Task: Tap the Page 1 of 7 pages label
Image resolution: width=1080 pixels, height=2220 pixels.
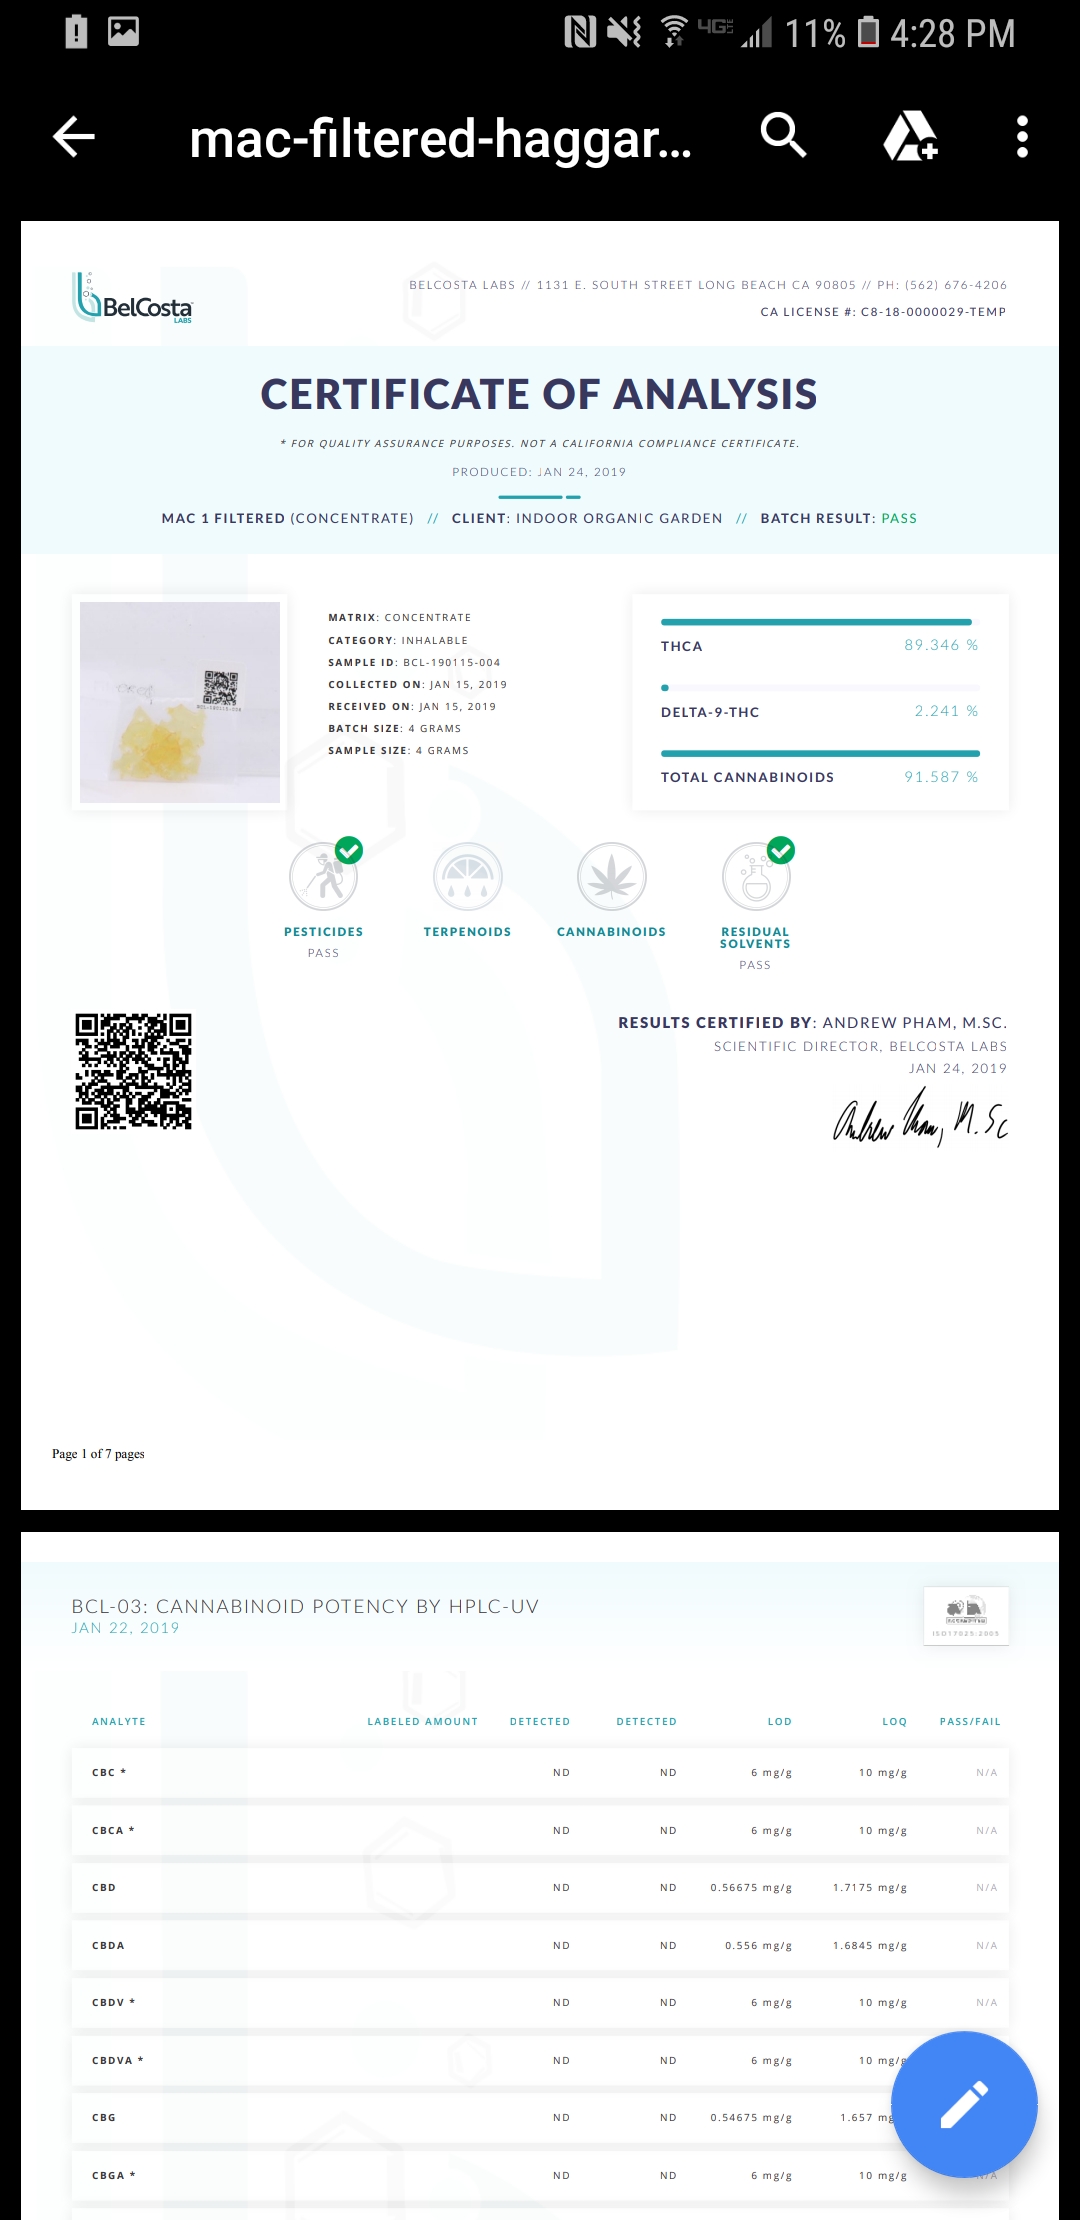Action: (98, 1454)
